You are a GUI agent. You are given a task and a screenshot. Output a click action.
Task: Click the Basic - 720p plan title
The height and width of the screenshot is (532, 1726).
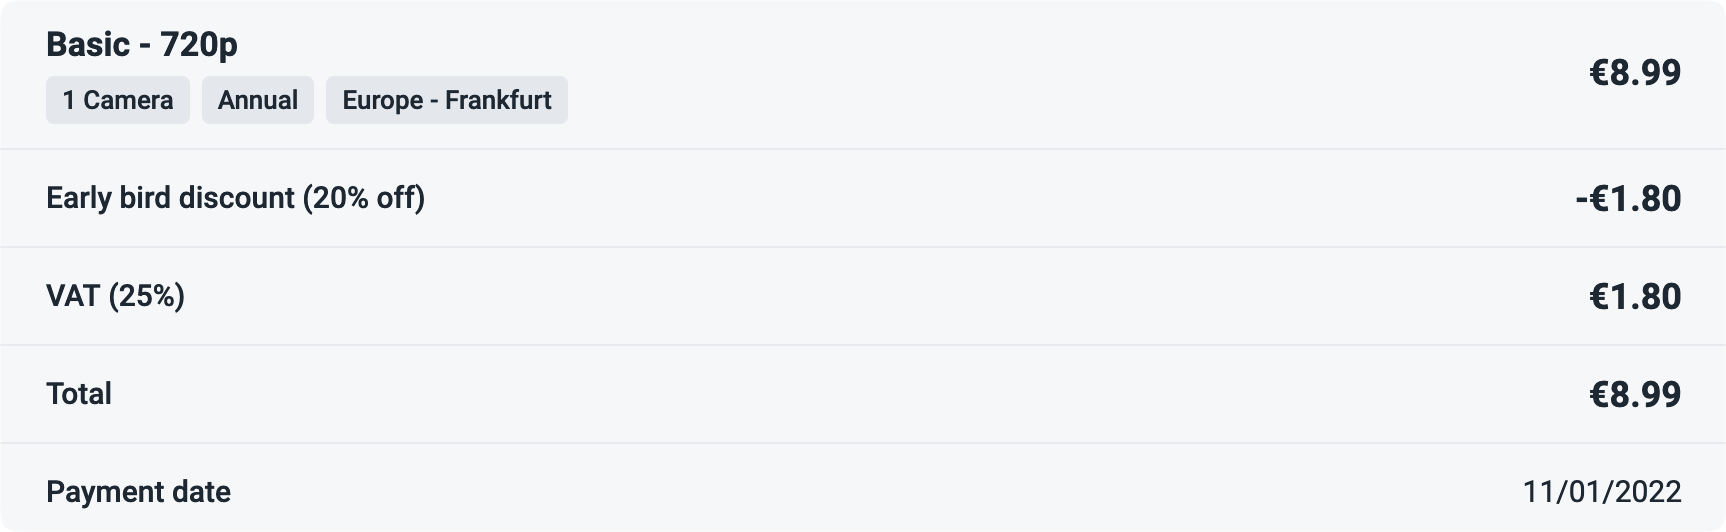pos(142,45)
